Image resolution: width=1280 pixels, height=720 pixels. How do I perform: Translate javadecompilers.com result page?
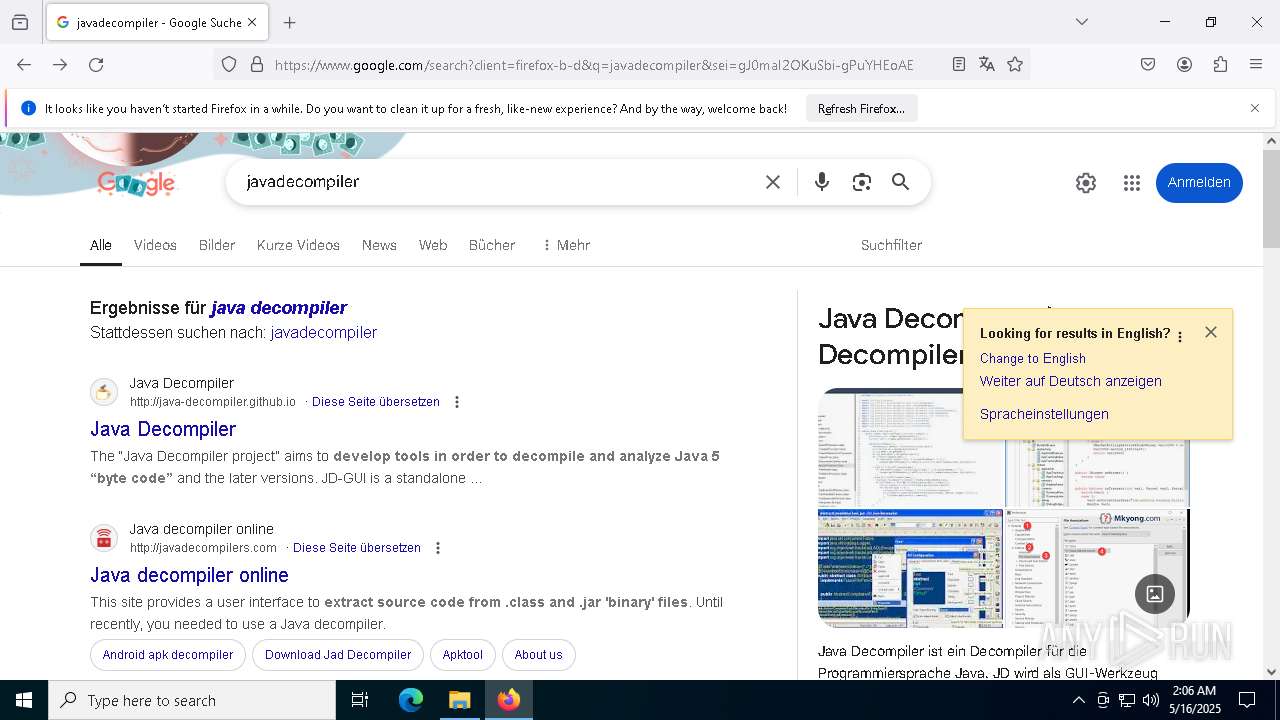point(357,548)
